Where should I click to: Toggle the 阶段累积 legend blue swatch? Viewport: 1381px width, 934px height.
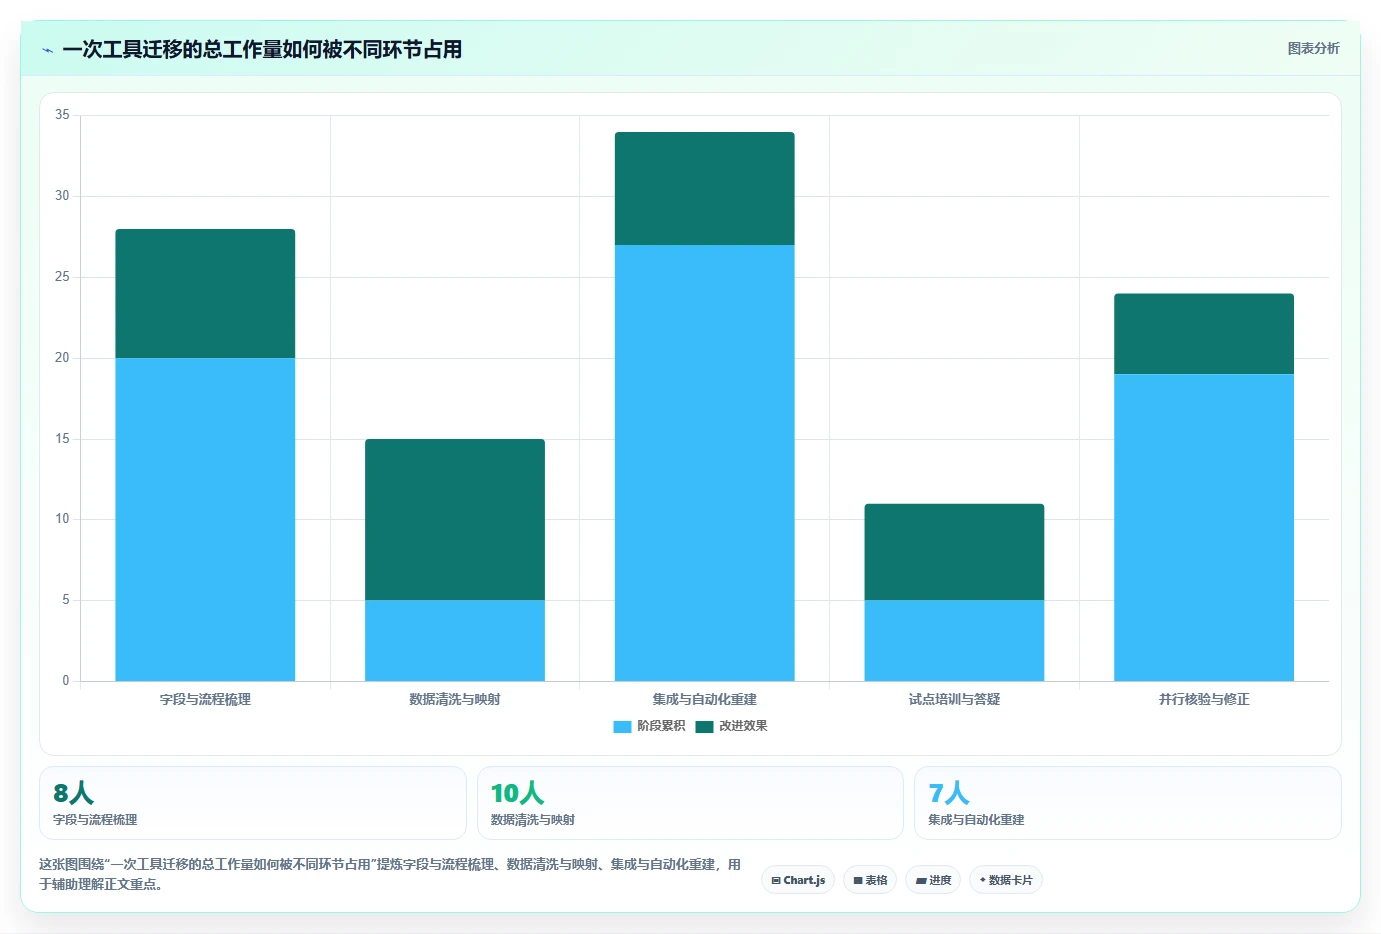point(622,727)
